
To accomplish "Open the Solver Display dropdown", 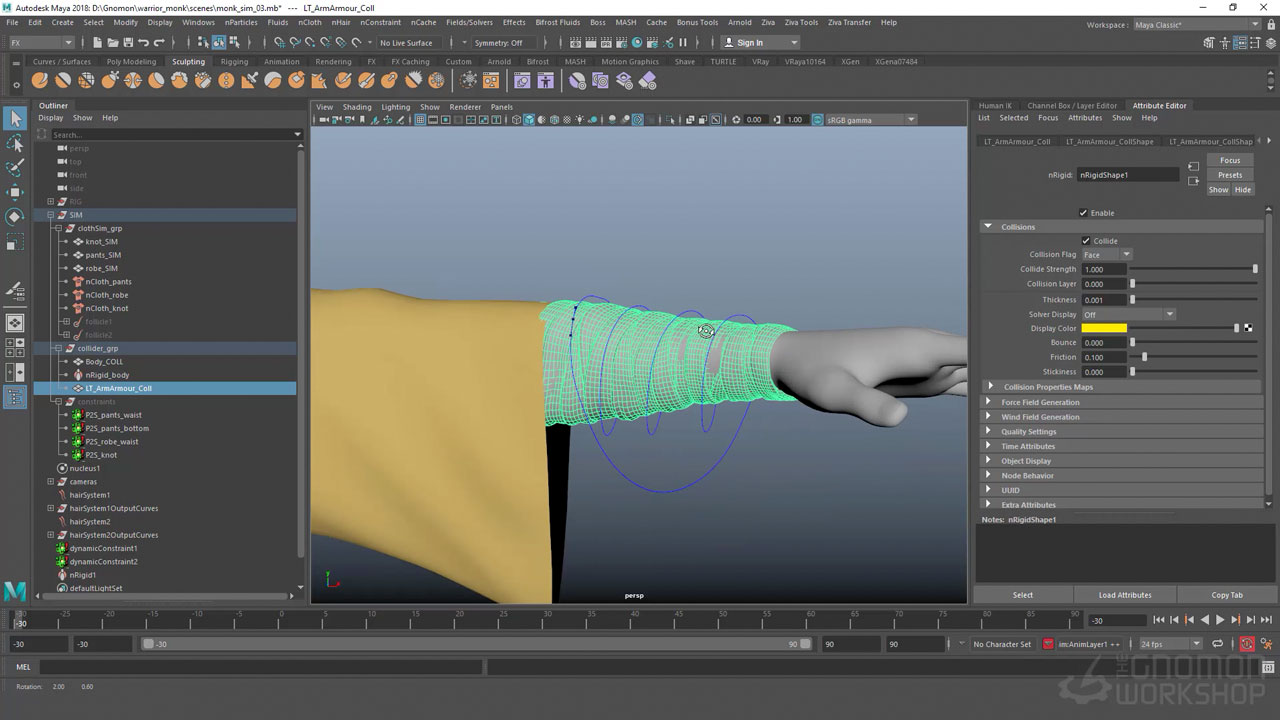I will tap(1128, 314).
